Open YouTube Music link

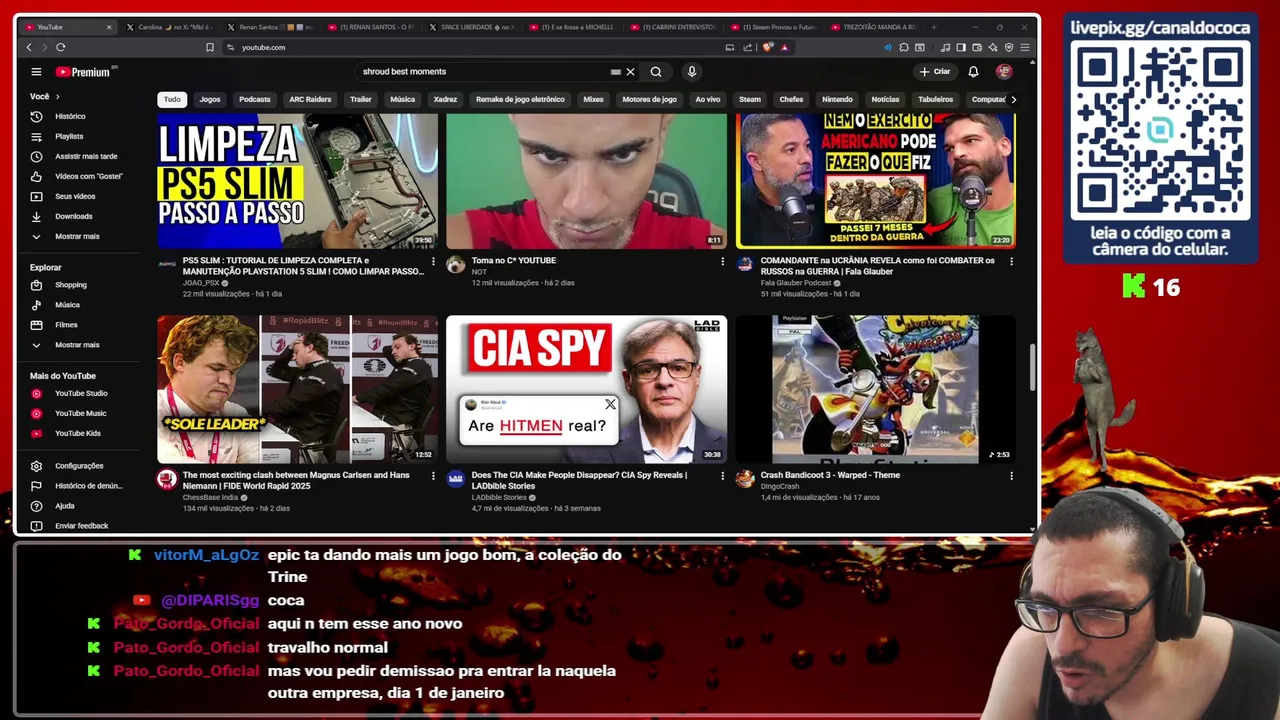(x=76, y=414)
